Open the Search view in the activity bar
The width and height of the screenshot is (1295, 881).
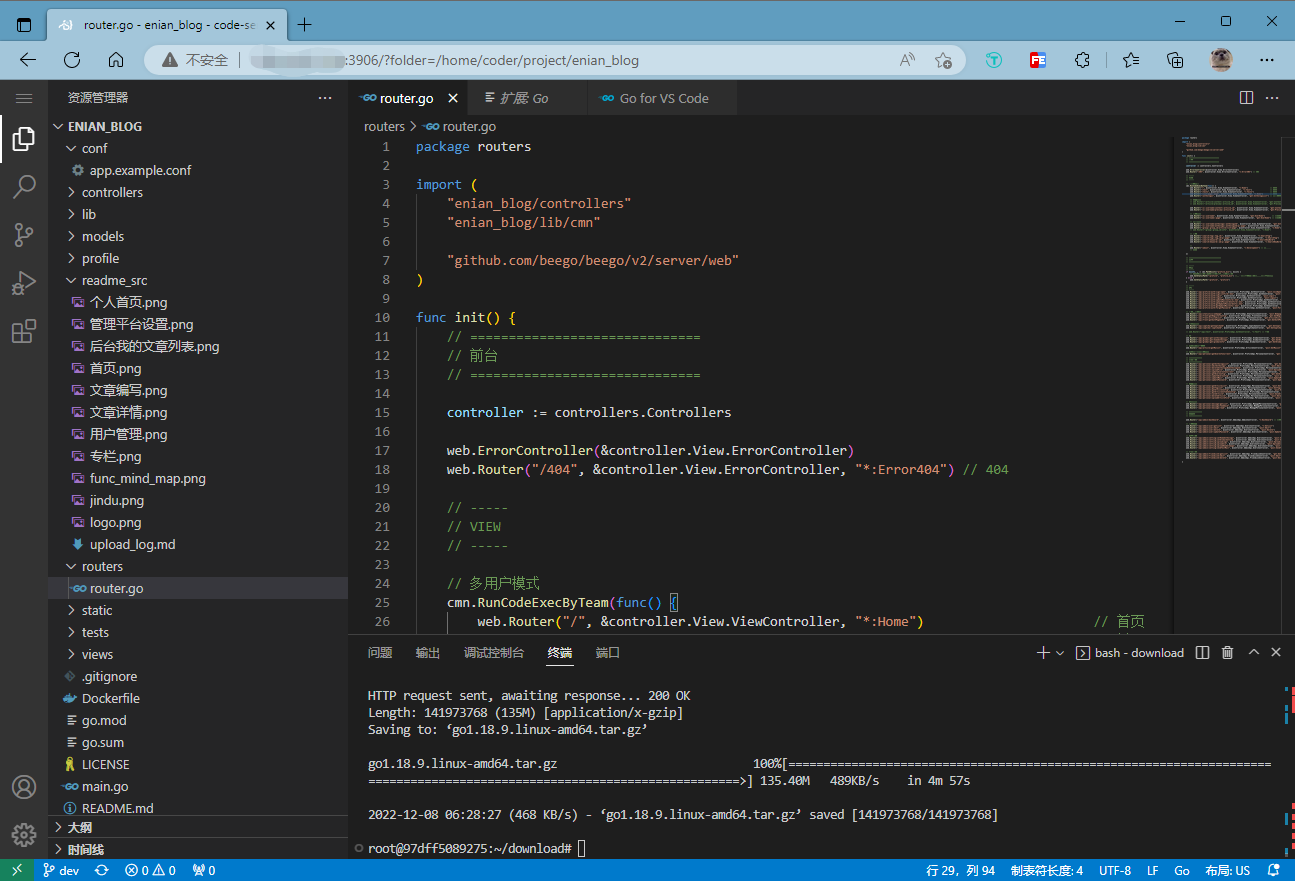pos(24,187)
